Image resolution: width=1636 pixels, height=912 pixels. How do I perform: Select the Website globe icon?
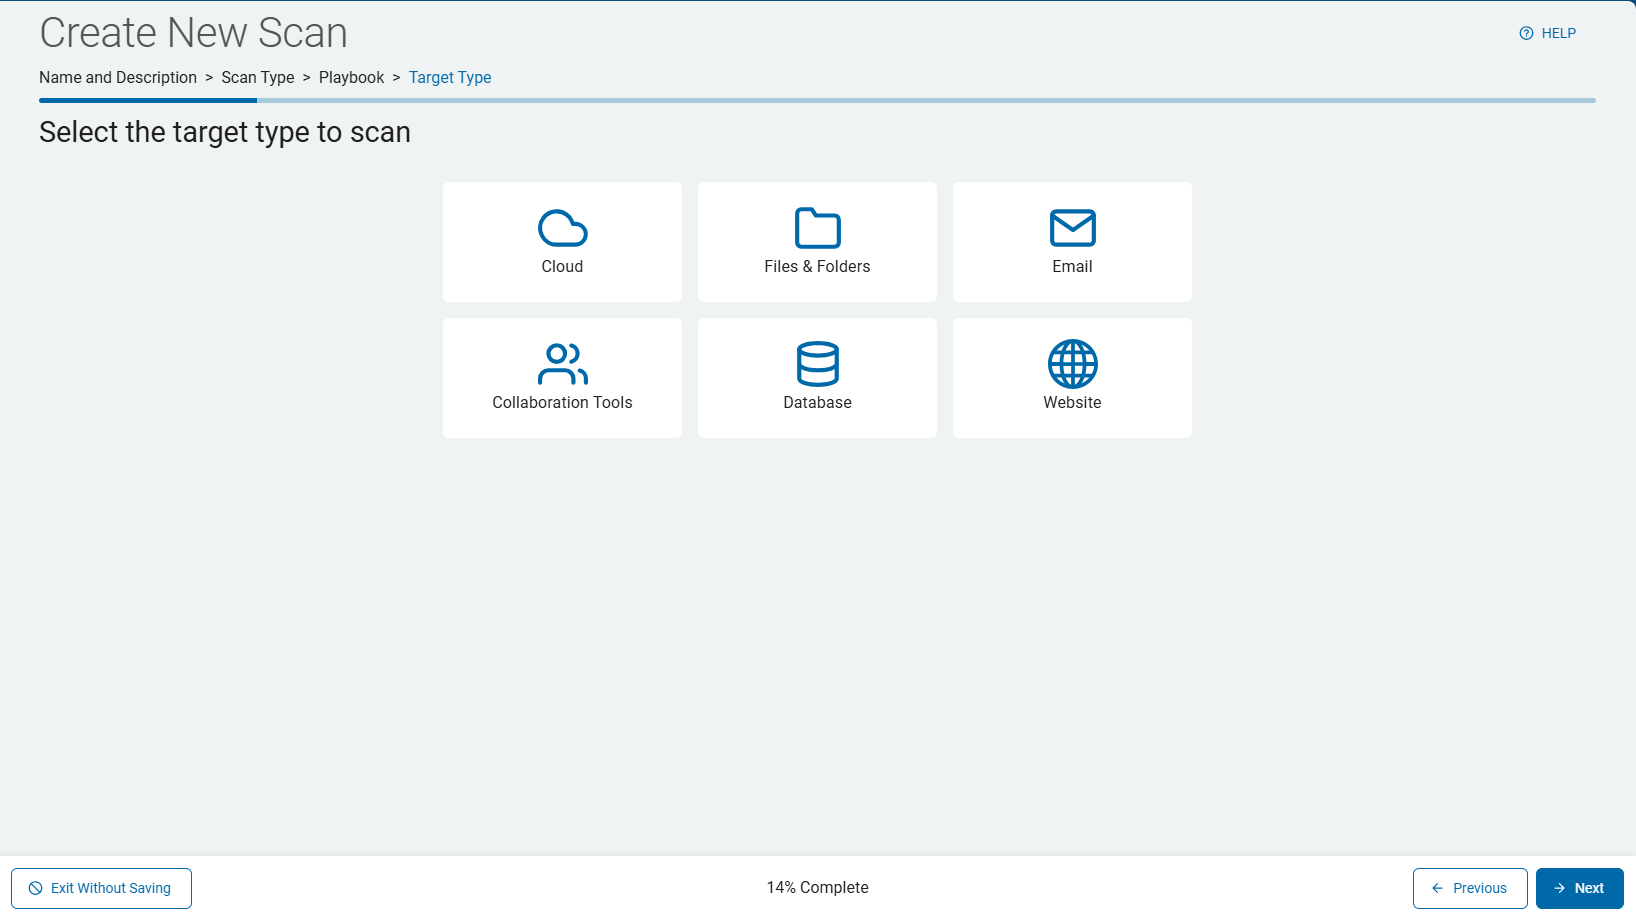(x=1072, y=364)
